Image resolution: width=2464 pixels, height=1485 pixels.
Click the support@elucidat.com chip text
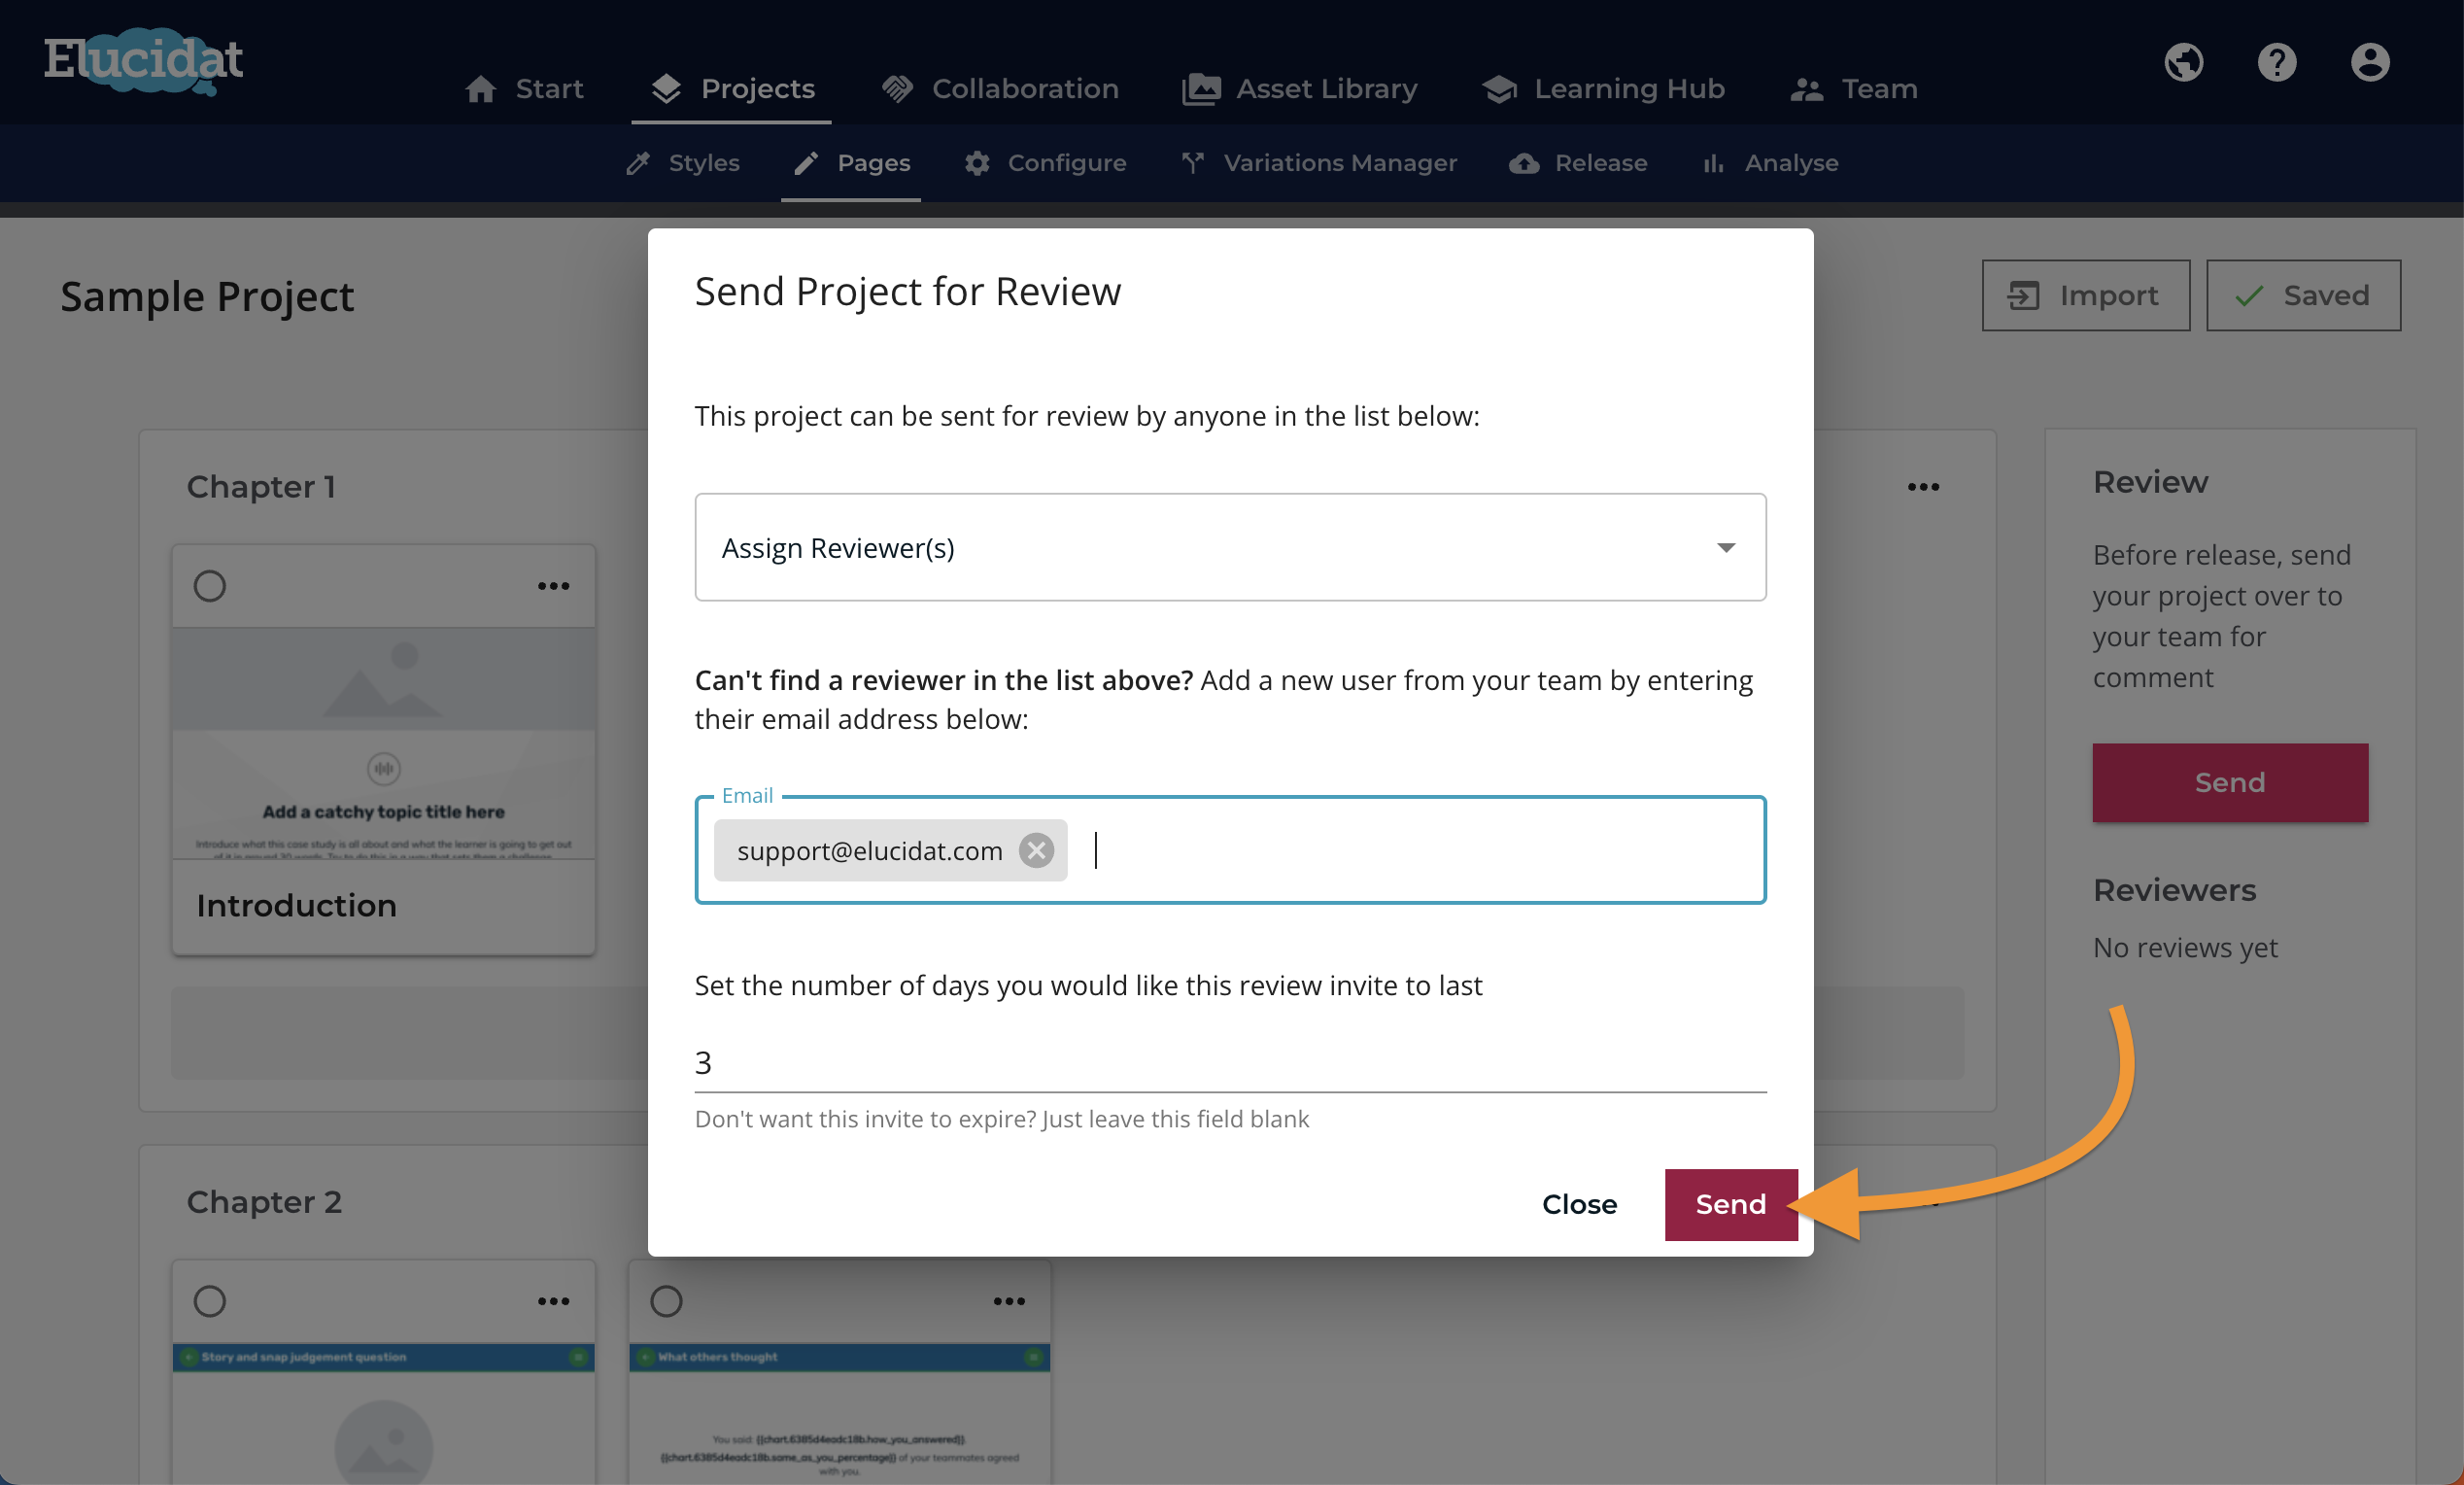coord(869,851)
